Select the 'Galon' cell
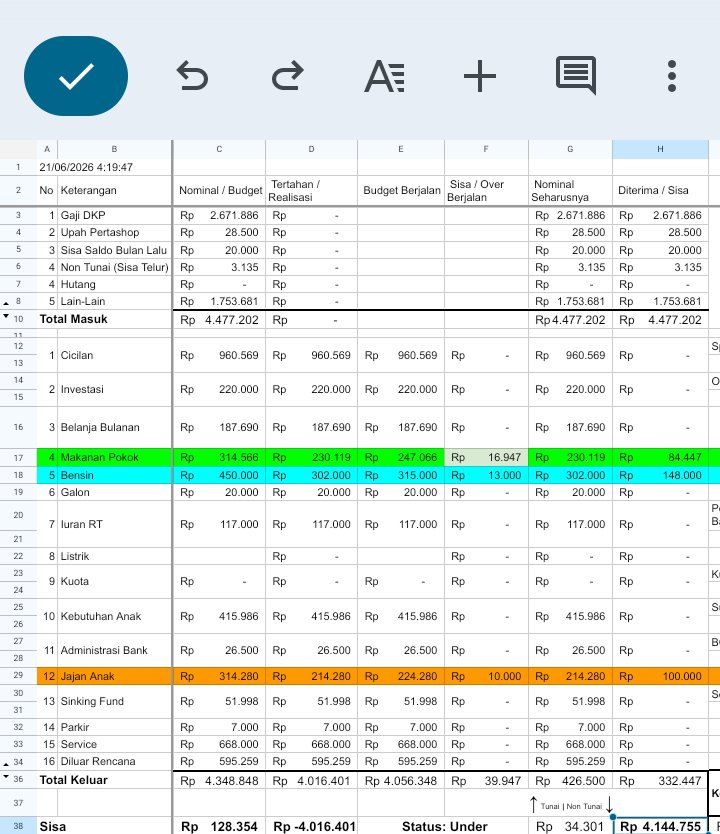The width and height of the screenshot is (720, 834). [x=114, y=492]
